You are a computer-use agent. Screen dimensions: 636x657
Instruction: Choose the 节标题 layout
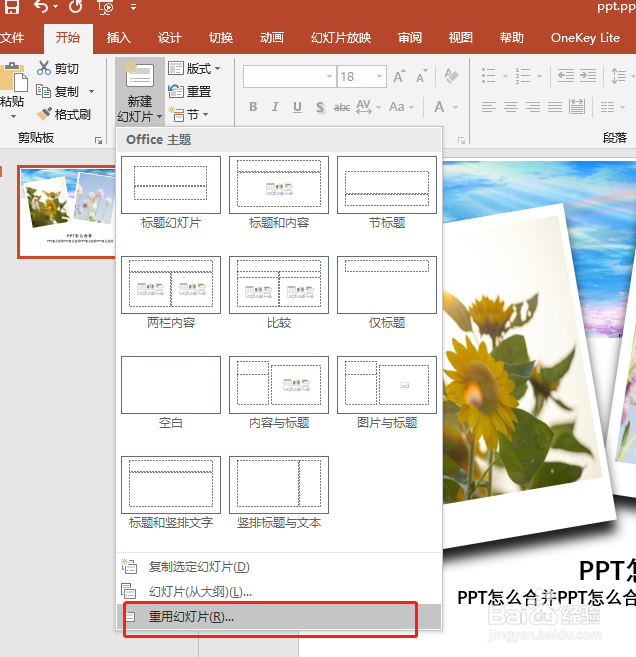[x=387, y=193]
